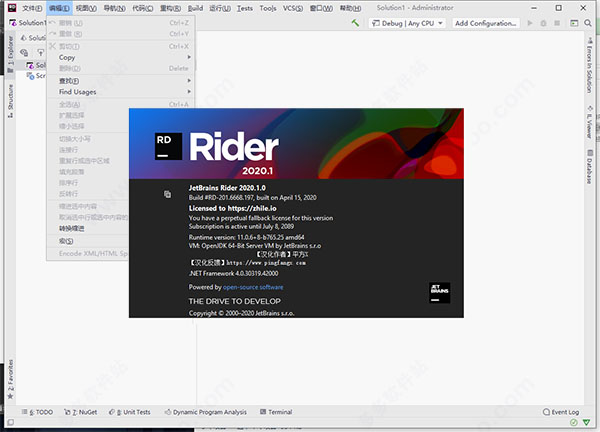This screenshot has width=600, height=432.
Task: Open the Tests menu
Action: (245, 8)
